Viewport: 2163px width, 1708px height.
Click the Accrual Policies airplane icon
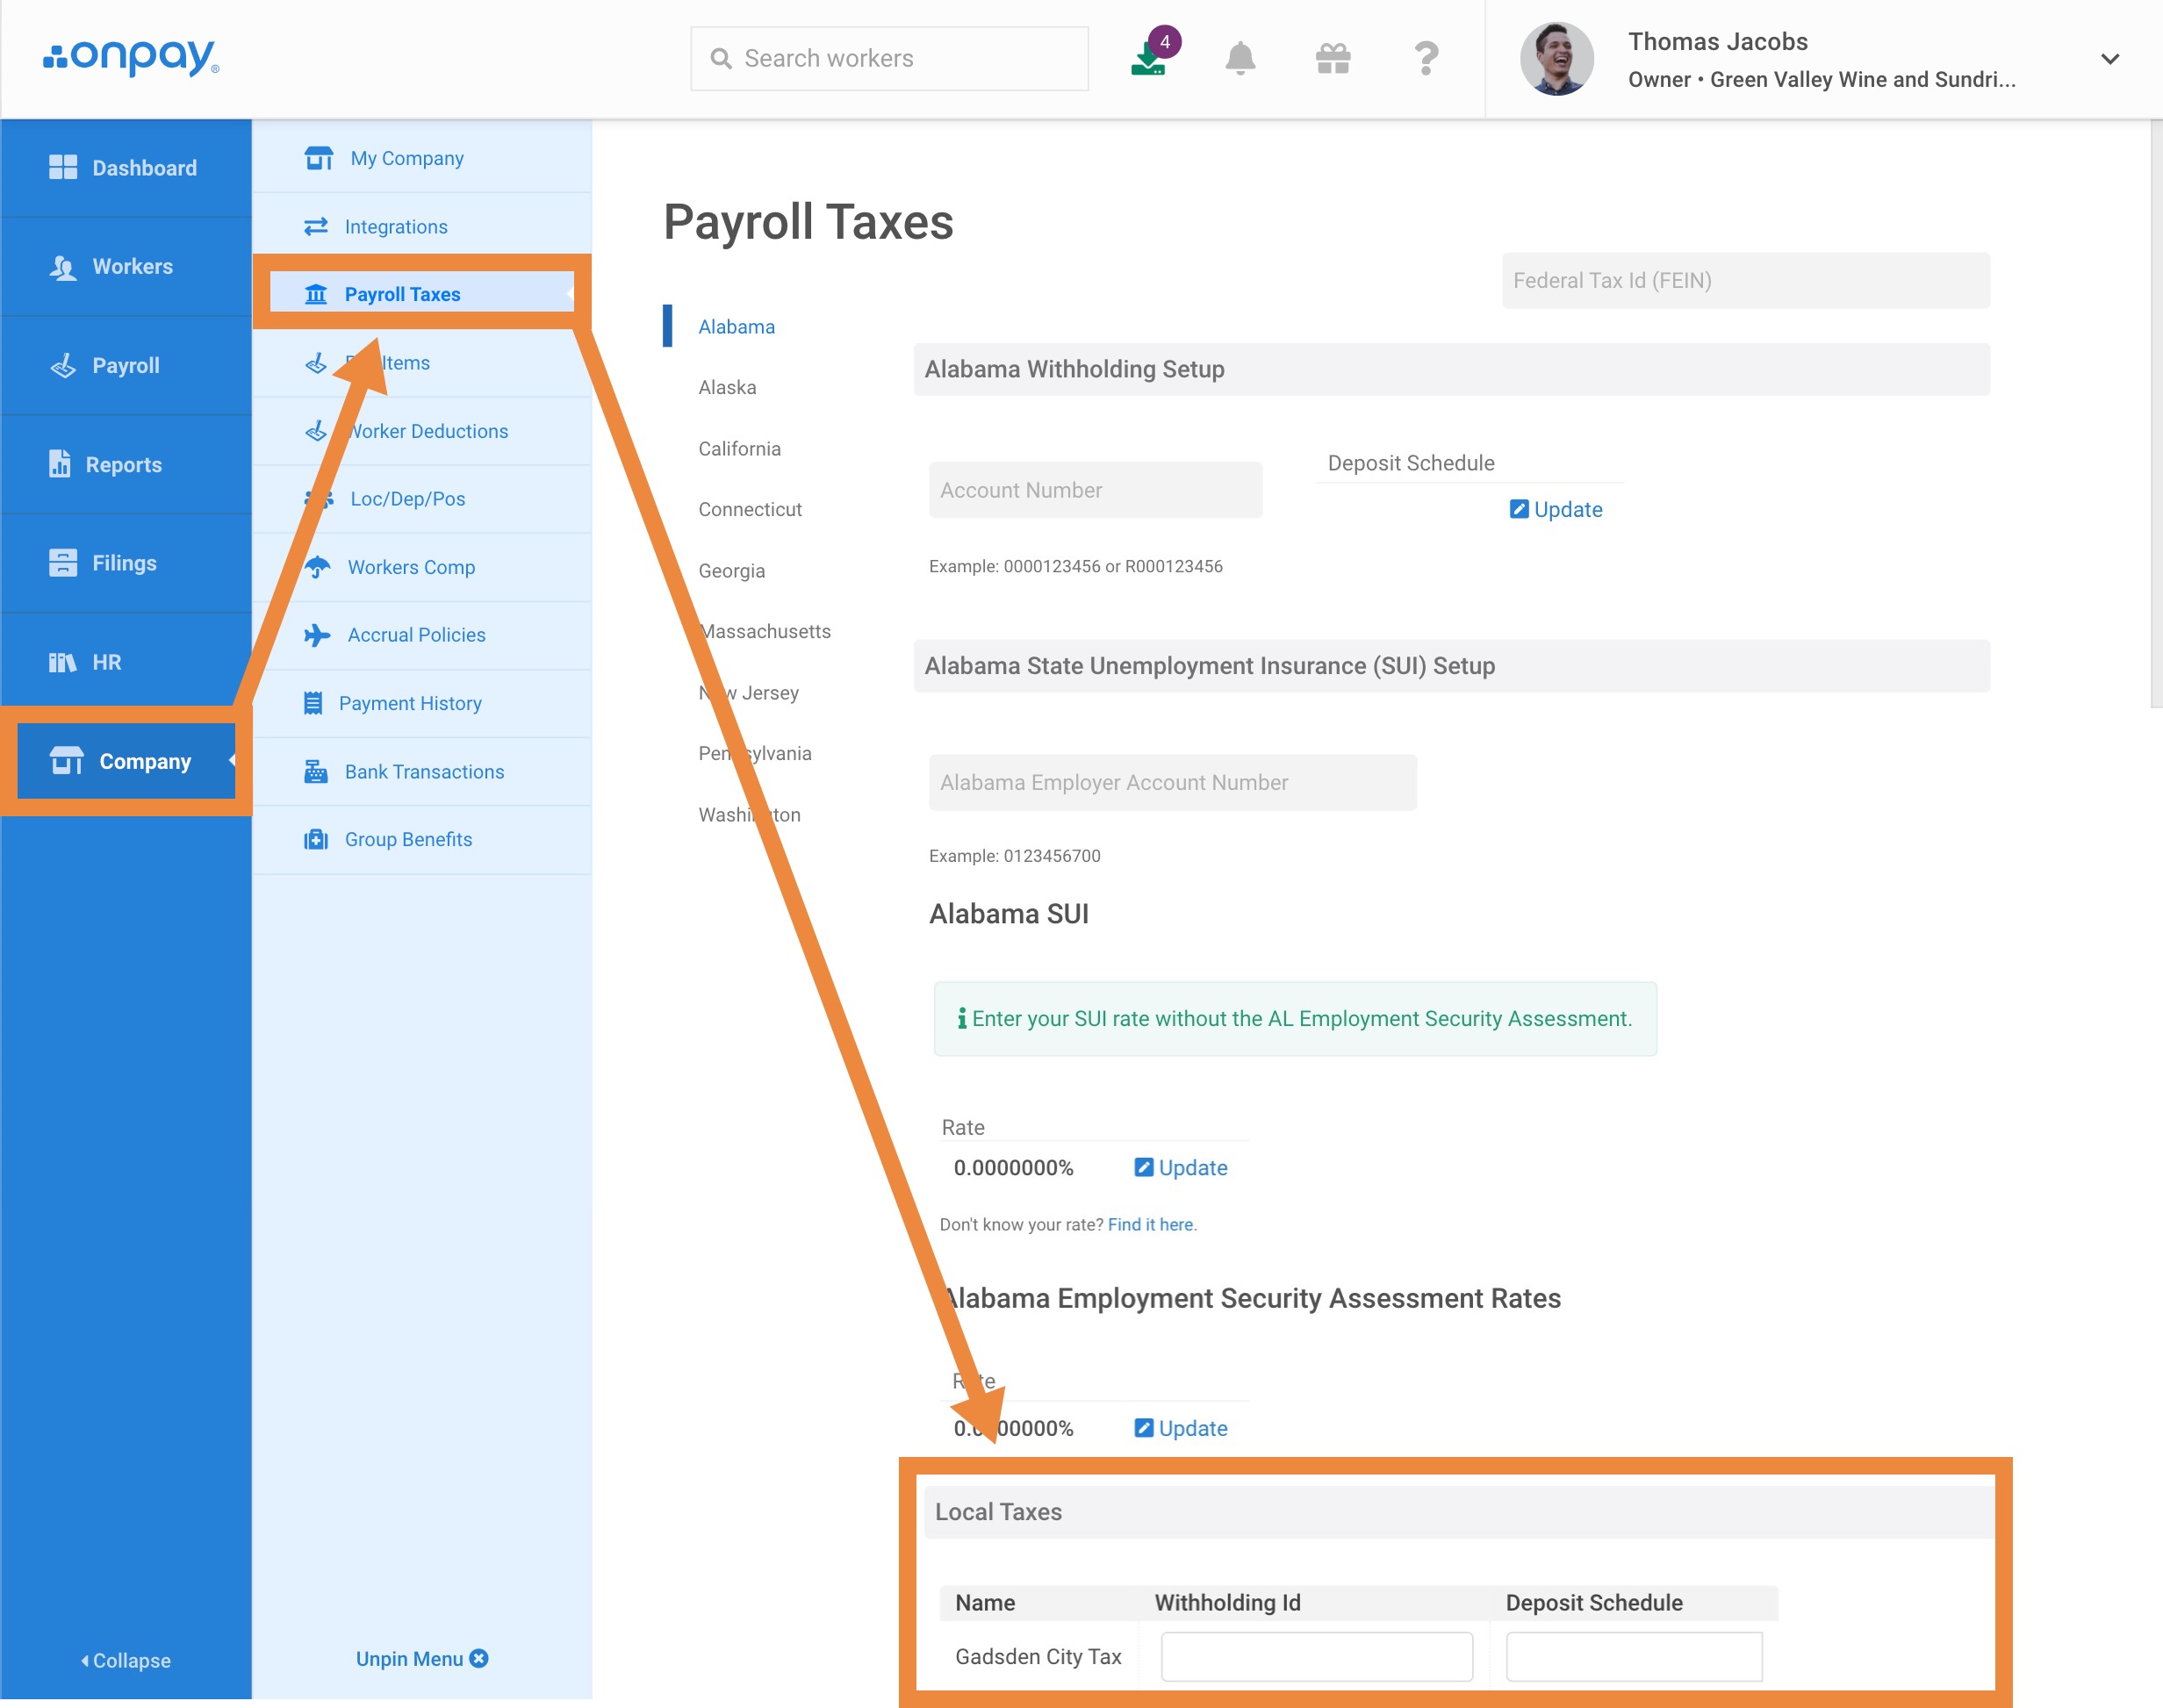click(317, 635)
